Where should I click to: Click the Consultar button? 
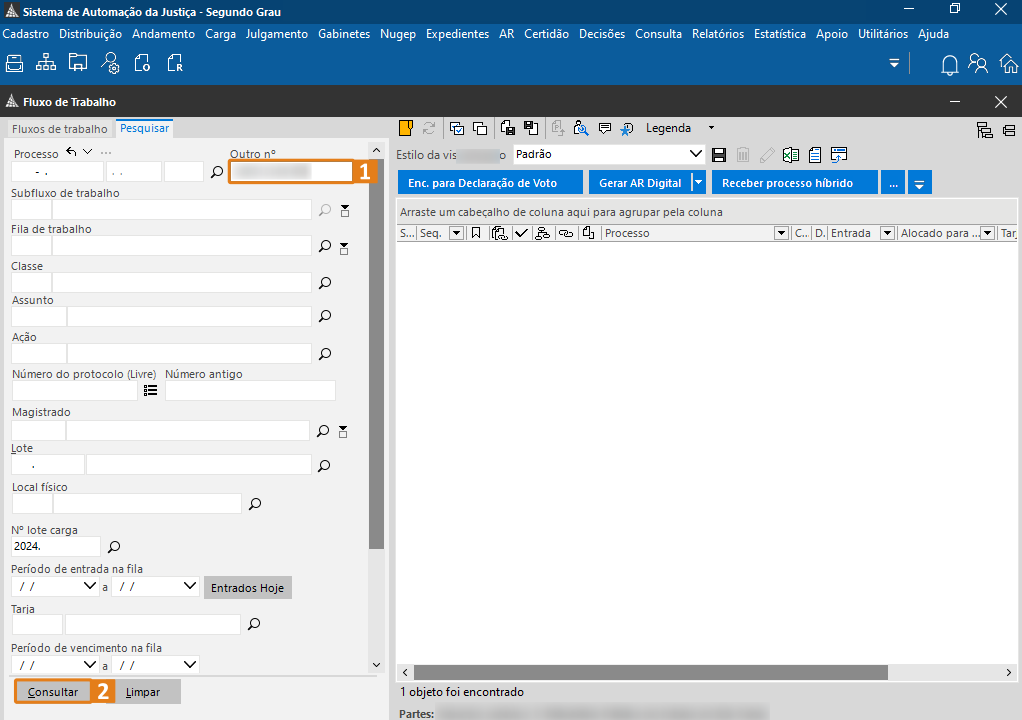[x=53, y=692]
